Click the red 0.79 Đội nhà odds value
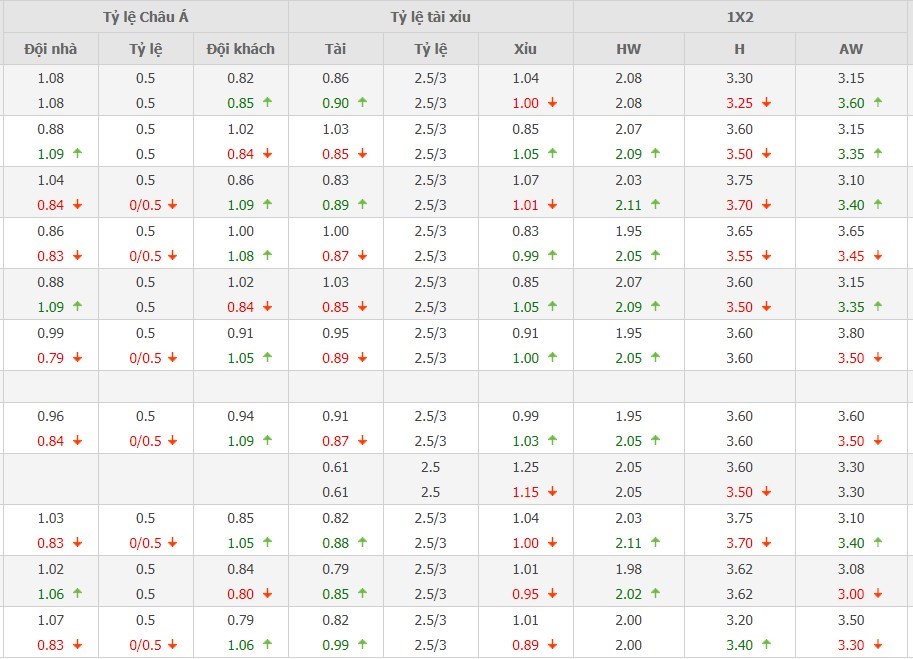Screen dimensions: 913x659 click(x=50, y=358)
